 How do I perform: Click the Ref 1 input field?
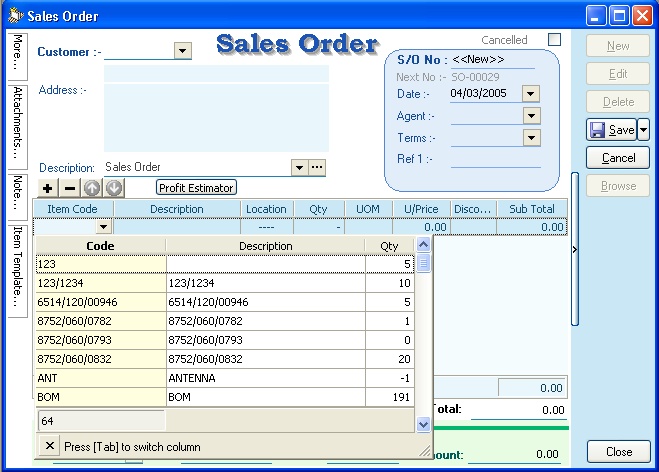click(x=495, y=159)
